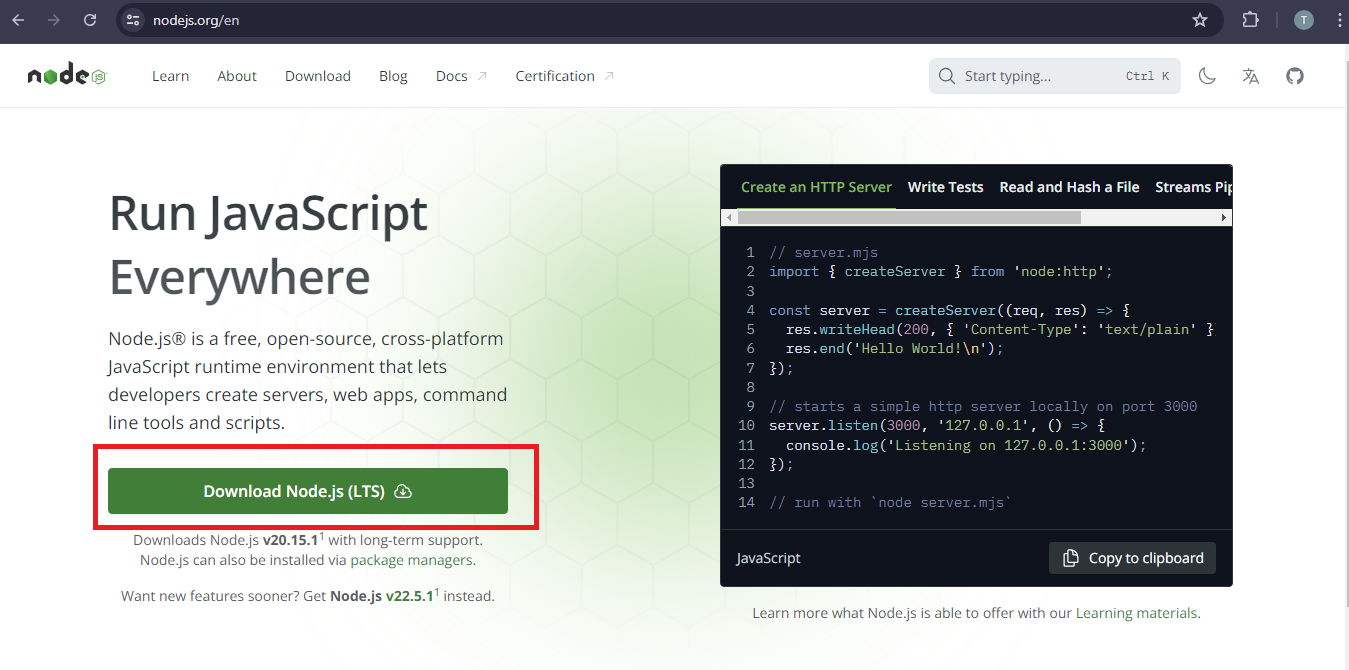Click the copy icon in Copy to clipboard
Screen dimensions: 1349x670
(x=1071, y=558)
